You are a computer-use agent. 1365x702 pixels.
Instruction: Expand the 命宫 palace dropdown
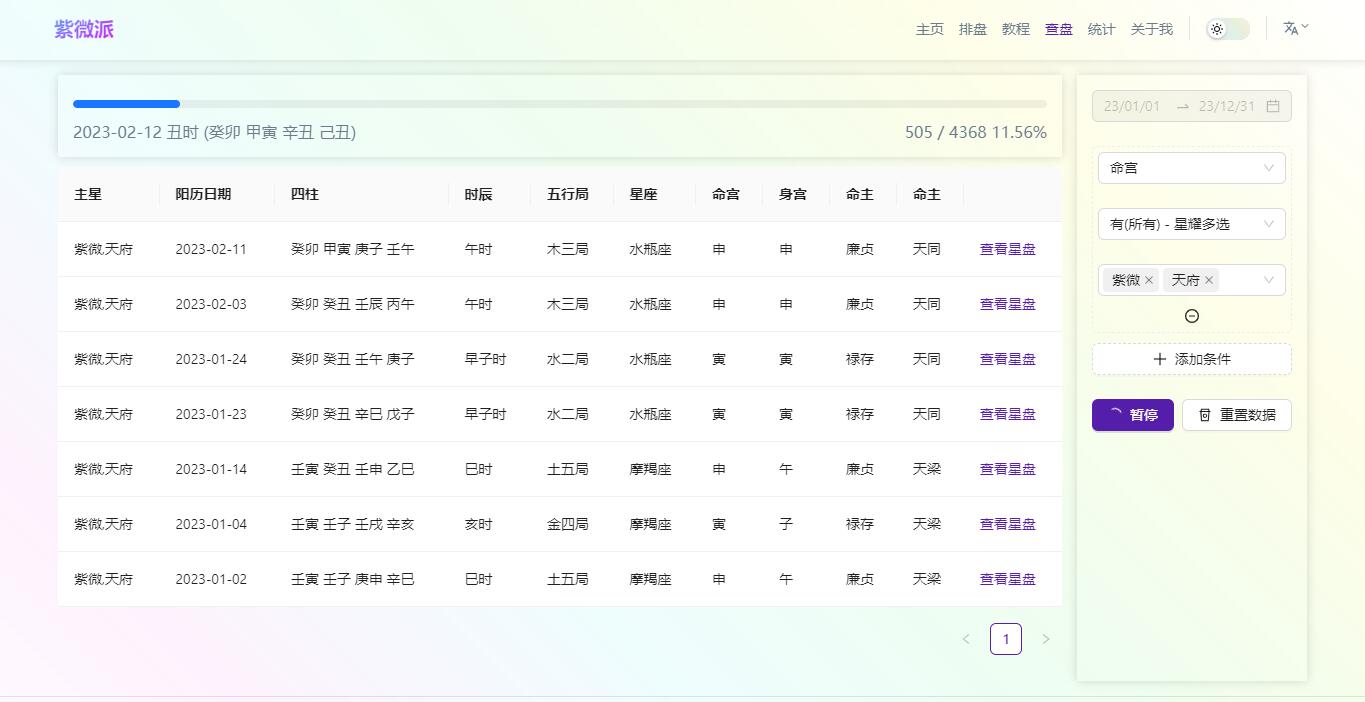point(1191,168)
